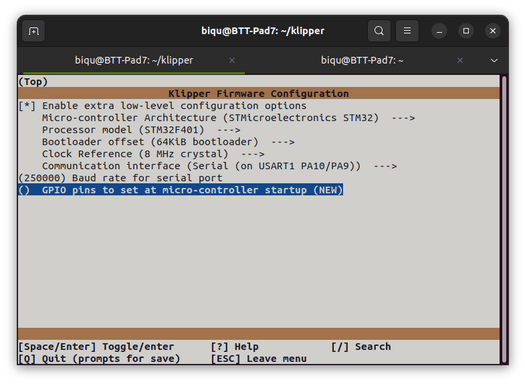The image size is (525, 384).
Task: Maximize the terminal window
Action: coord(466,31)
